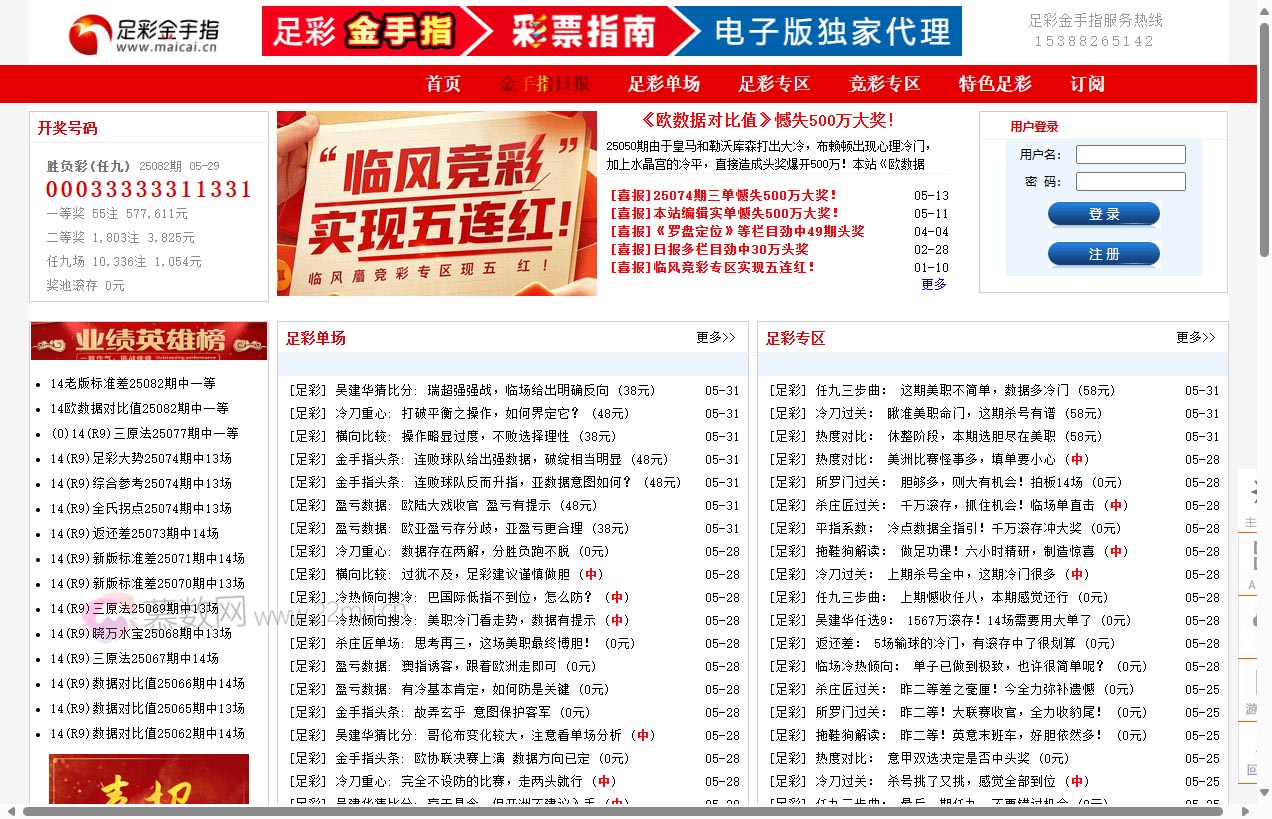Image resolution: width=1272 pixels, height=819 pixels.
Task: Click the 业绩英雄榜 banner at left
Action: coord(148,340)
